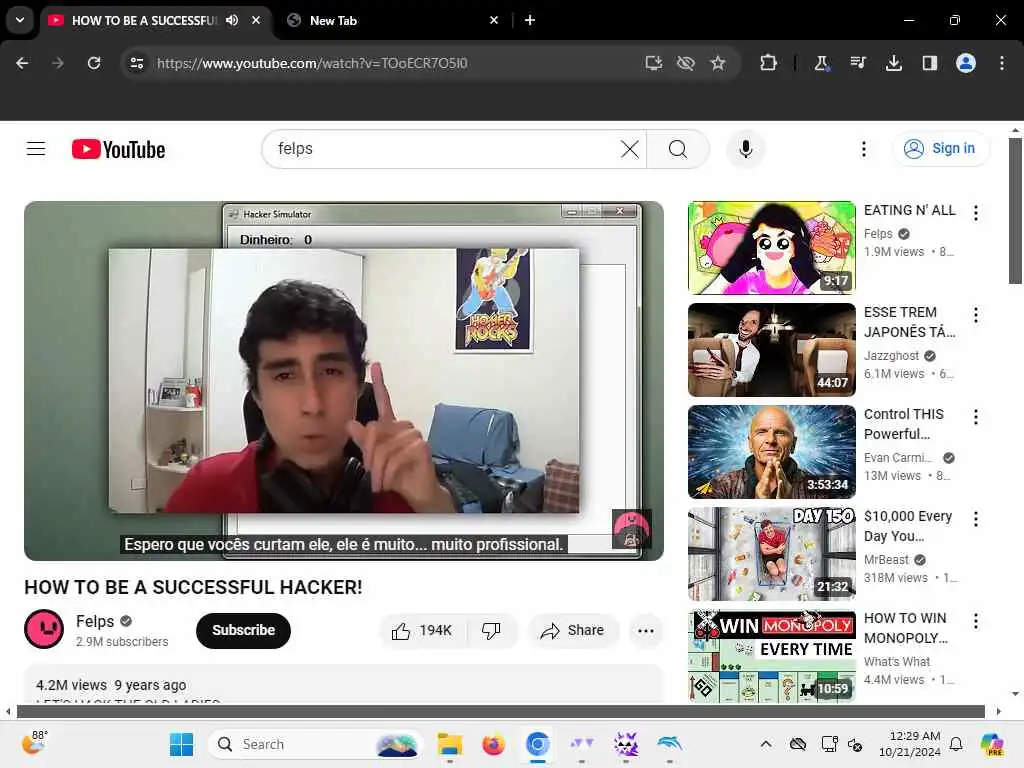Open the Extensions puzzle icon
The height and width of the screenshot is (768, 1024).
(x=769, y=63)
